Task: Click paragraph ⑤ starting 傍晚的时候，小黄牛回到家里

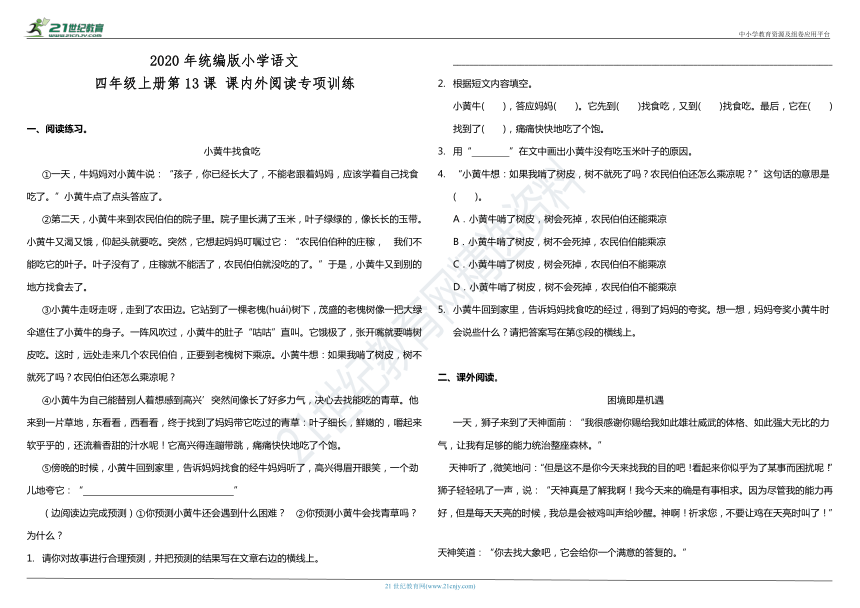Action: (224, 479)
